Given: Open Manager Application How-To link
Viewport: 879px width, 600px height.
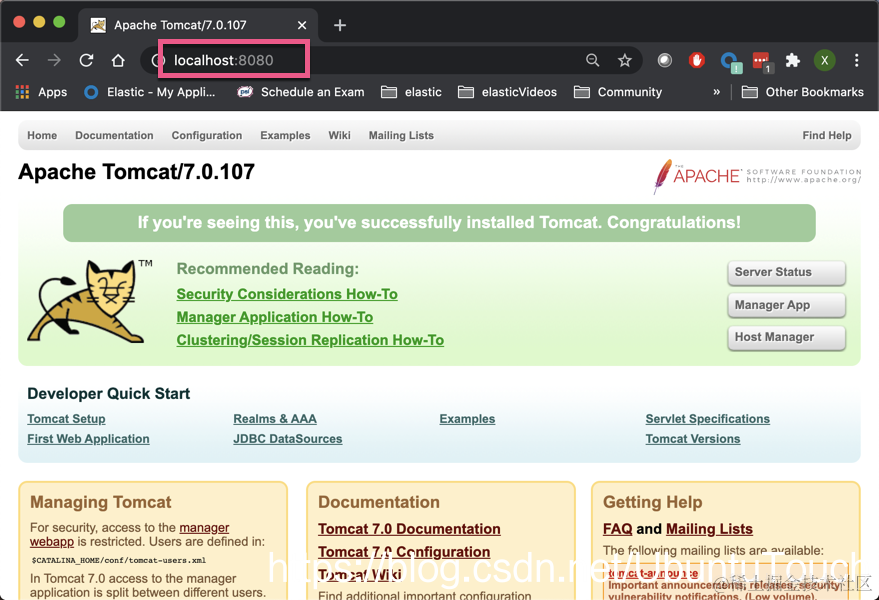Looking at the screenshot, I should point(275,317).
